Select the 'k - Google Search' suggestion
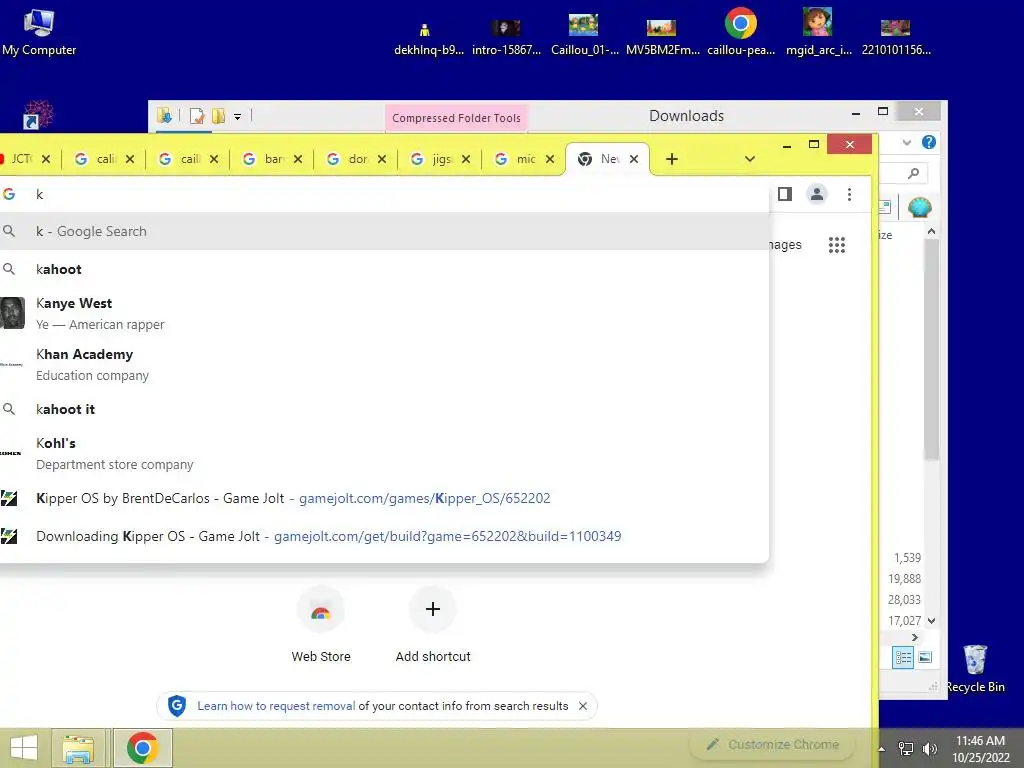This screenshot has width=1024, height=768. point(384,231)
